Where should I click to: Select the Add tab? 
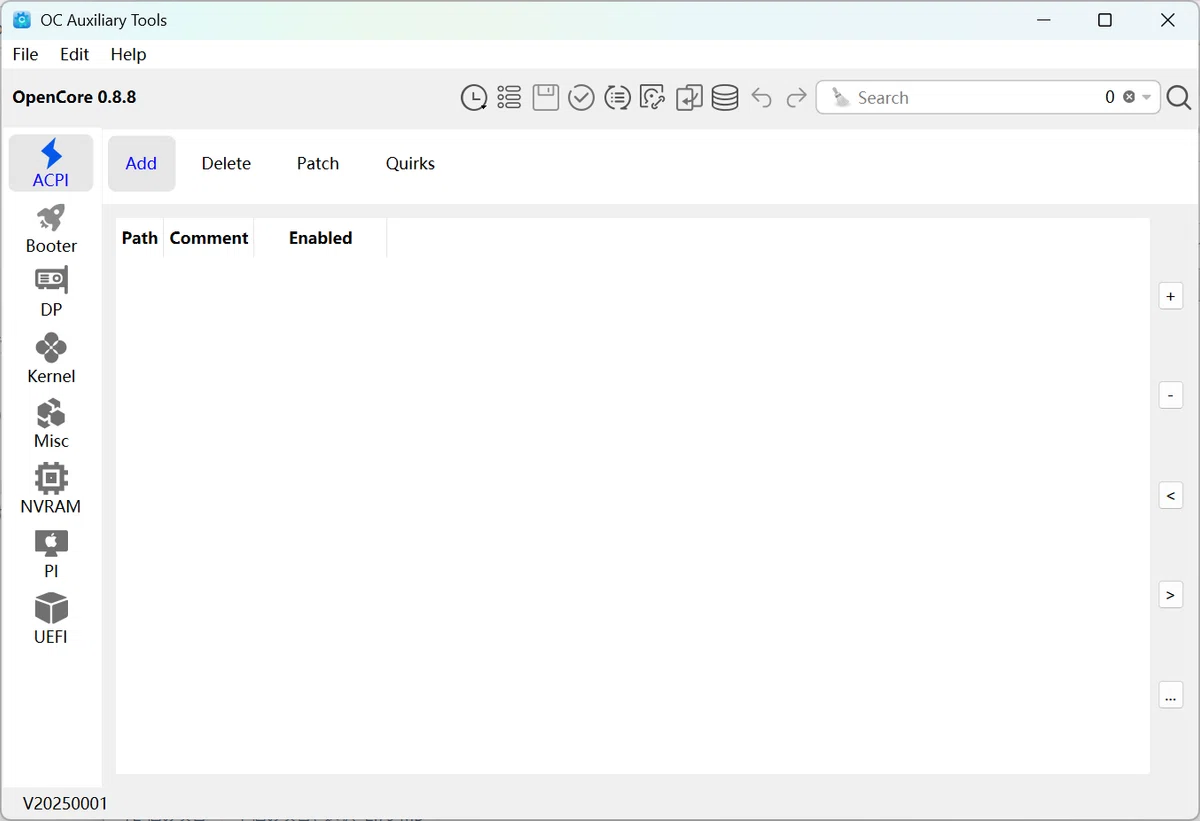[x=141, y=163]
